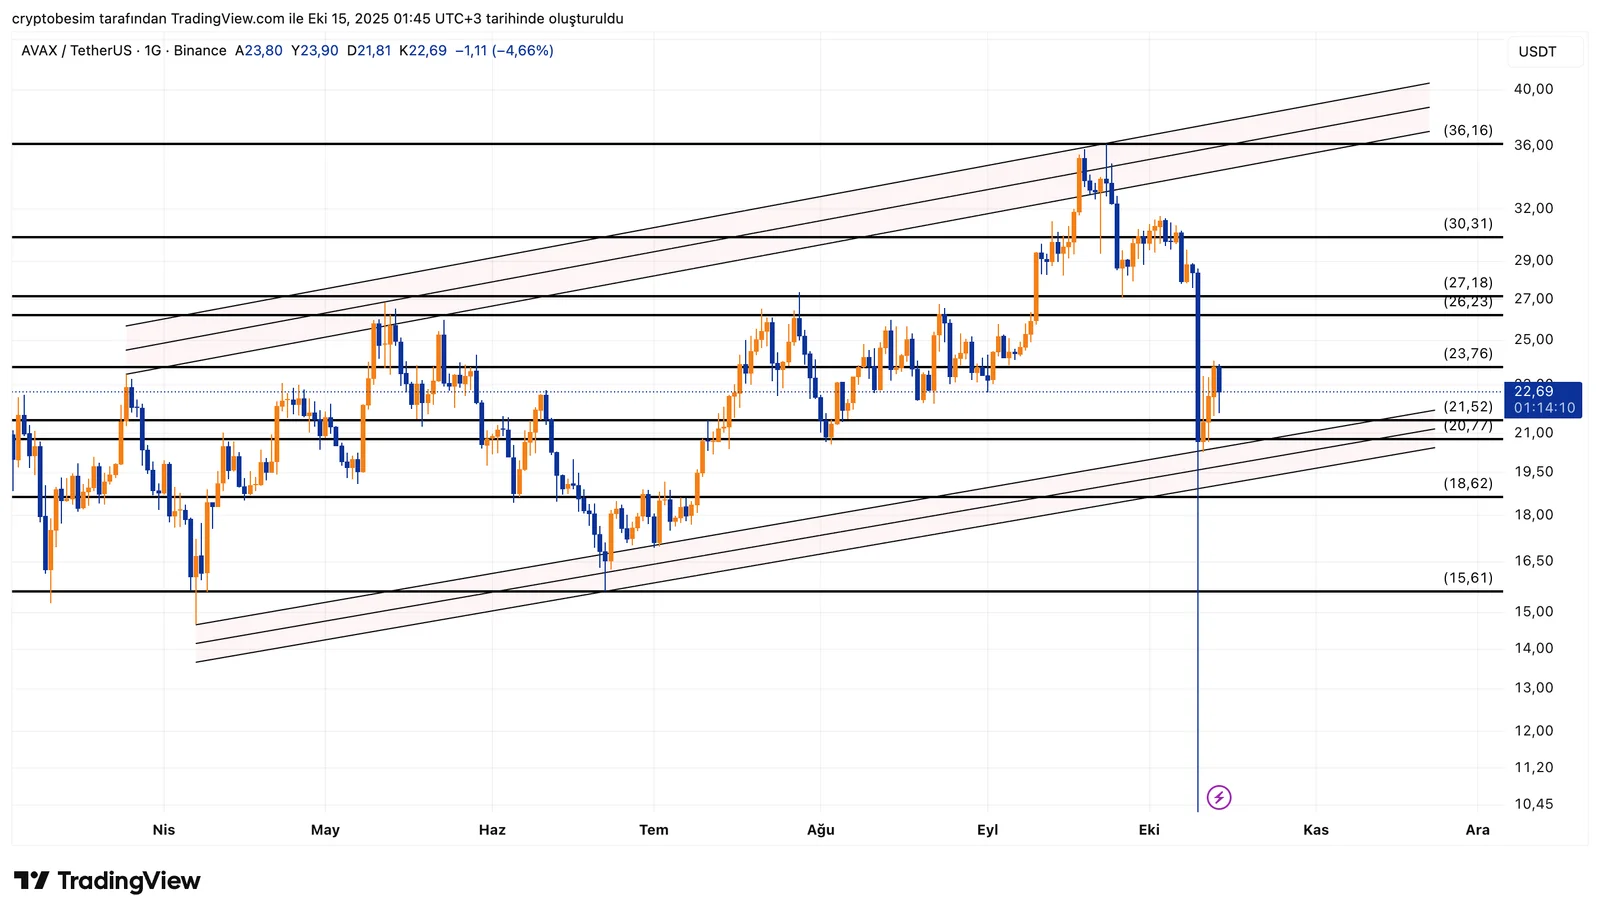Click the purple lightning bolt event icon
Viewport: 1600px width, 916px height.
tap(1218, 797)
